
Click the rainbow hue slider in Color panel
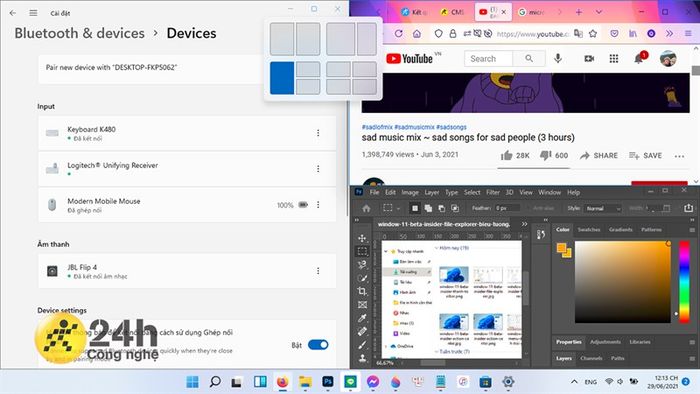684,282
